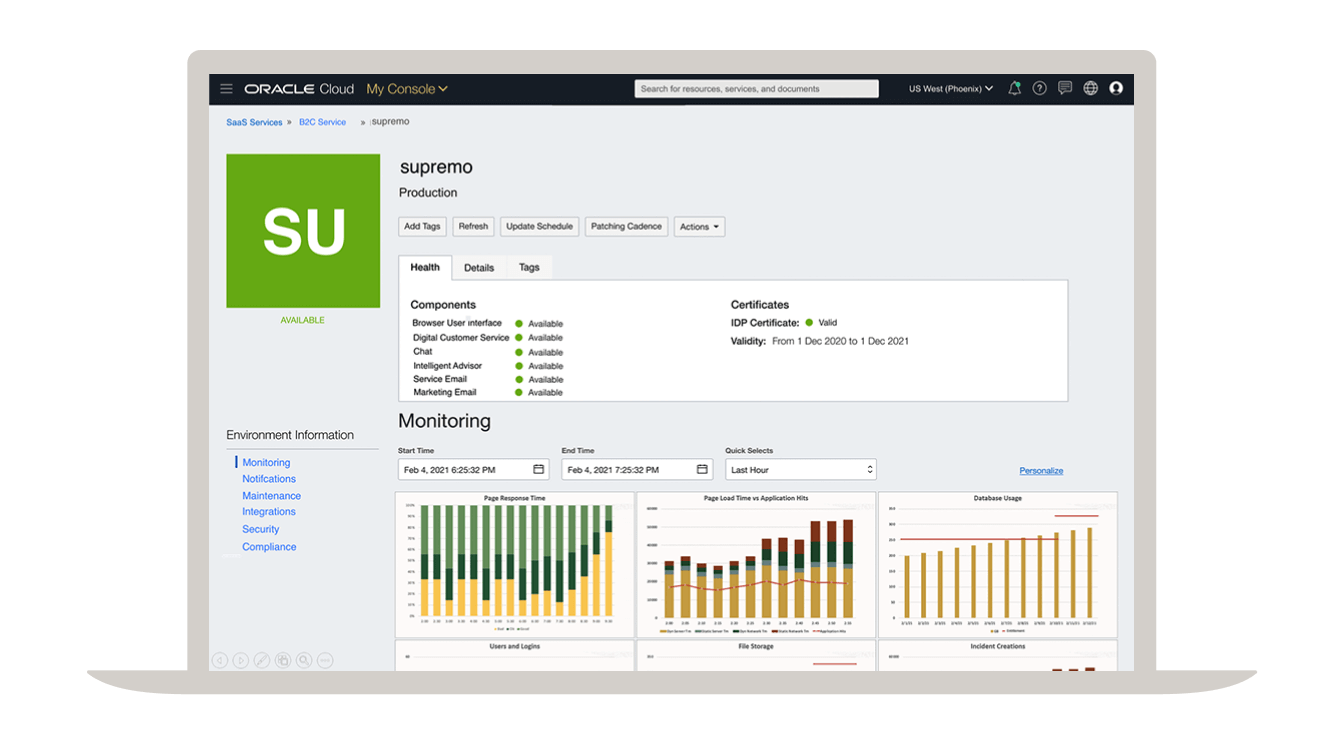
Task: Click the resources search field
Action: 756,88
